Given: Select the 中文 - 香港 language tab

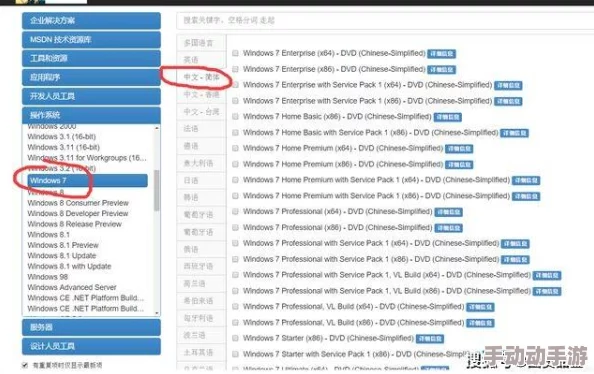Looking at the screenshot, I should tap(201, 94).
